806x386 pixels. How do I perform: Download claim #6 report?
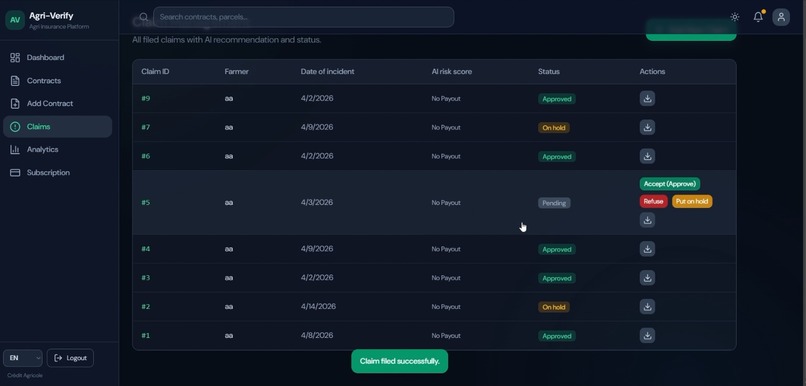point(647,156)
